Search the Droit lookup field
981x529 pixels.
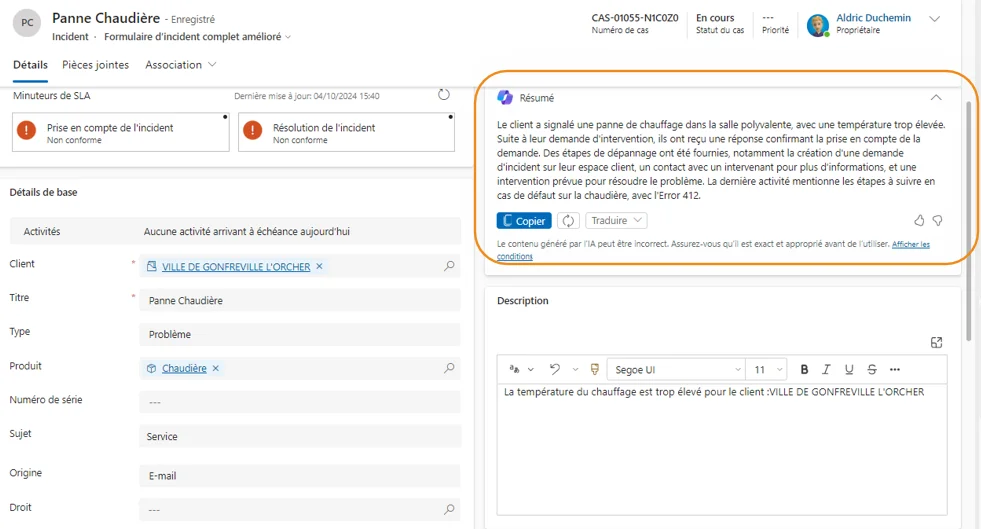(449, 509)
